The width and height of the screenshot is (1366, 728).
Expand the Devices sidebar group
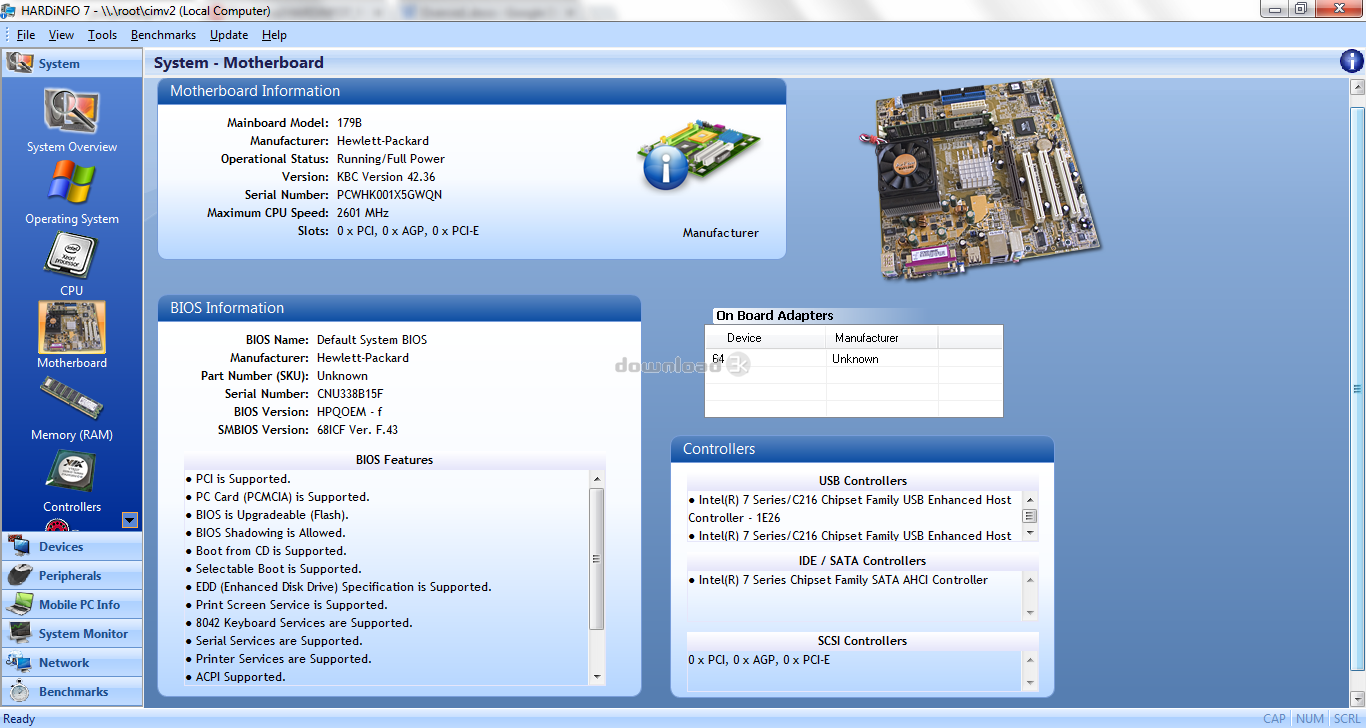point(72,547)
